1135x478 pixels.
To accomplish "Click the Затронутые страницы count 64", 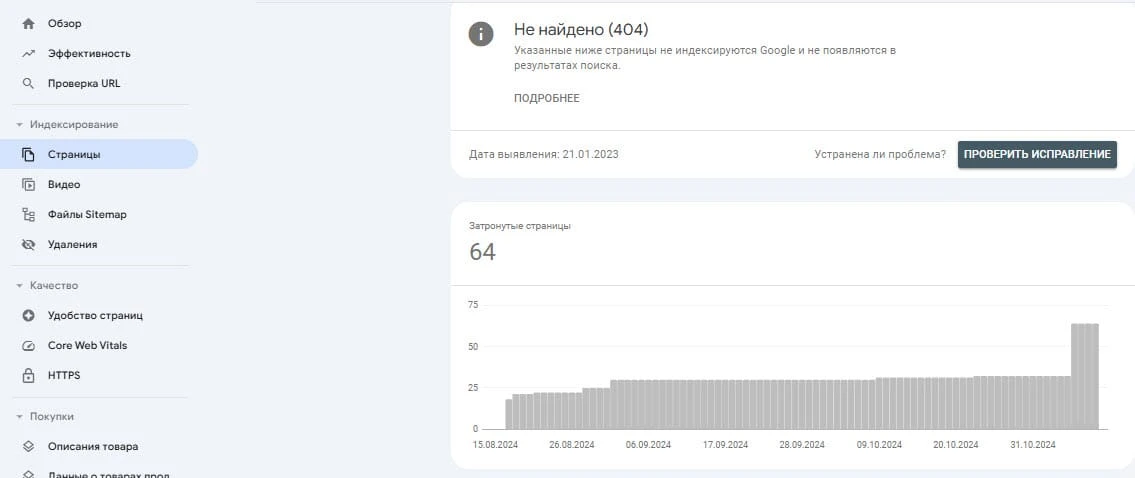I will pos(482,252).
